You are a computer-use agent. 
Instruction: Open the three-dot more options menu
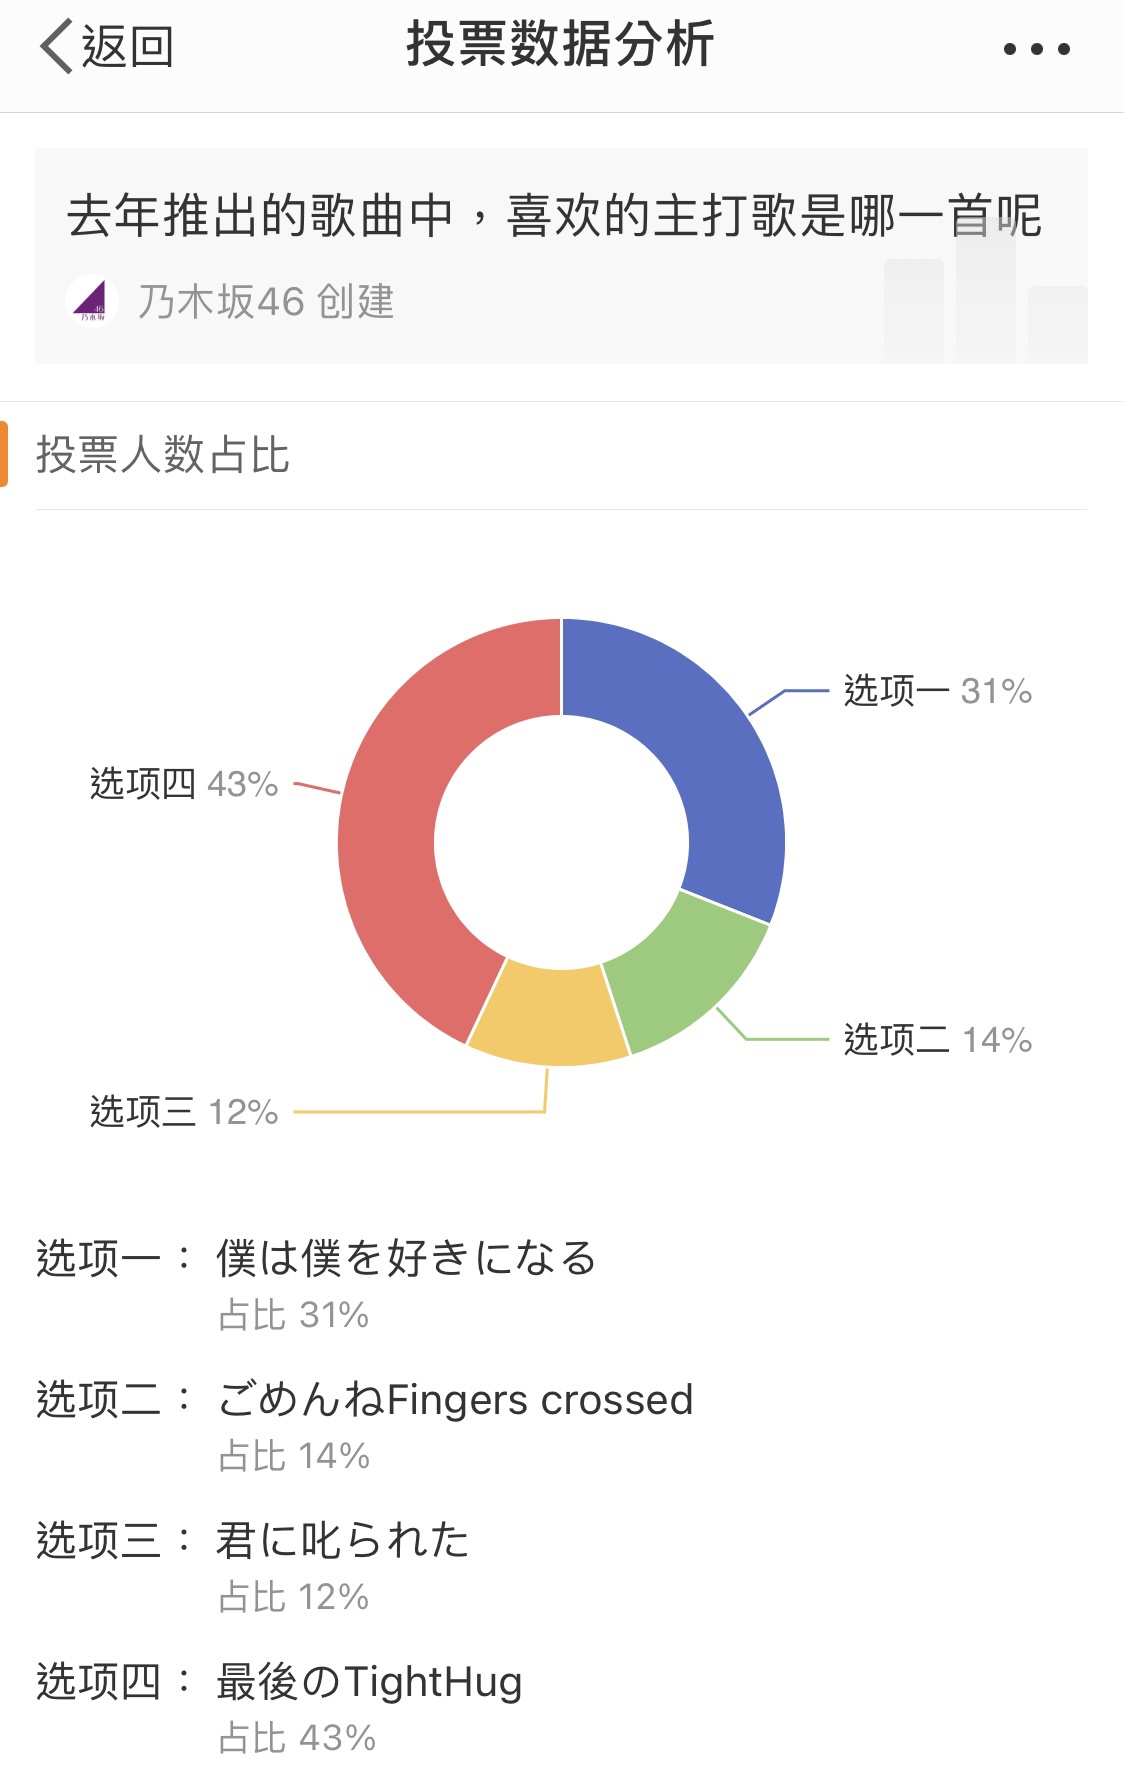(x=1037, y=49)
